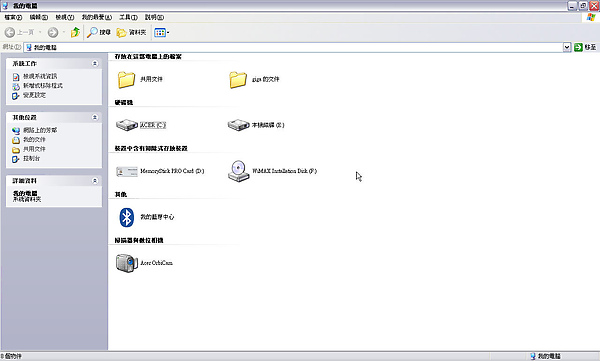
Task: Open the 檔案(F) menu
Action: coord(13,17)
